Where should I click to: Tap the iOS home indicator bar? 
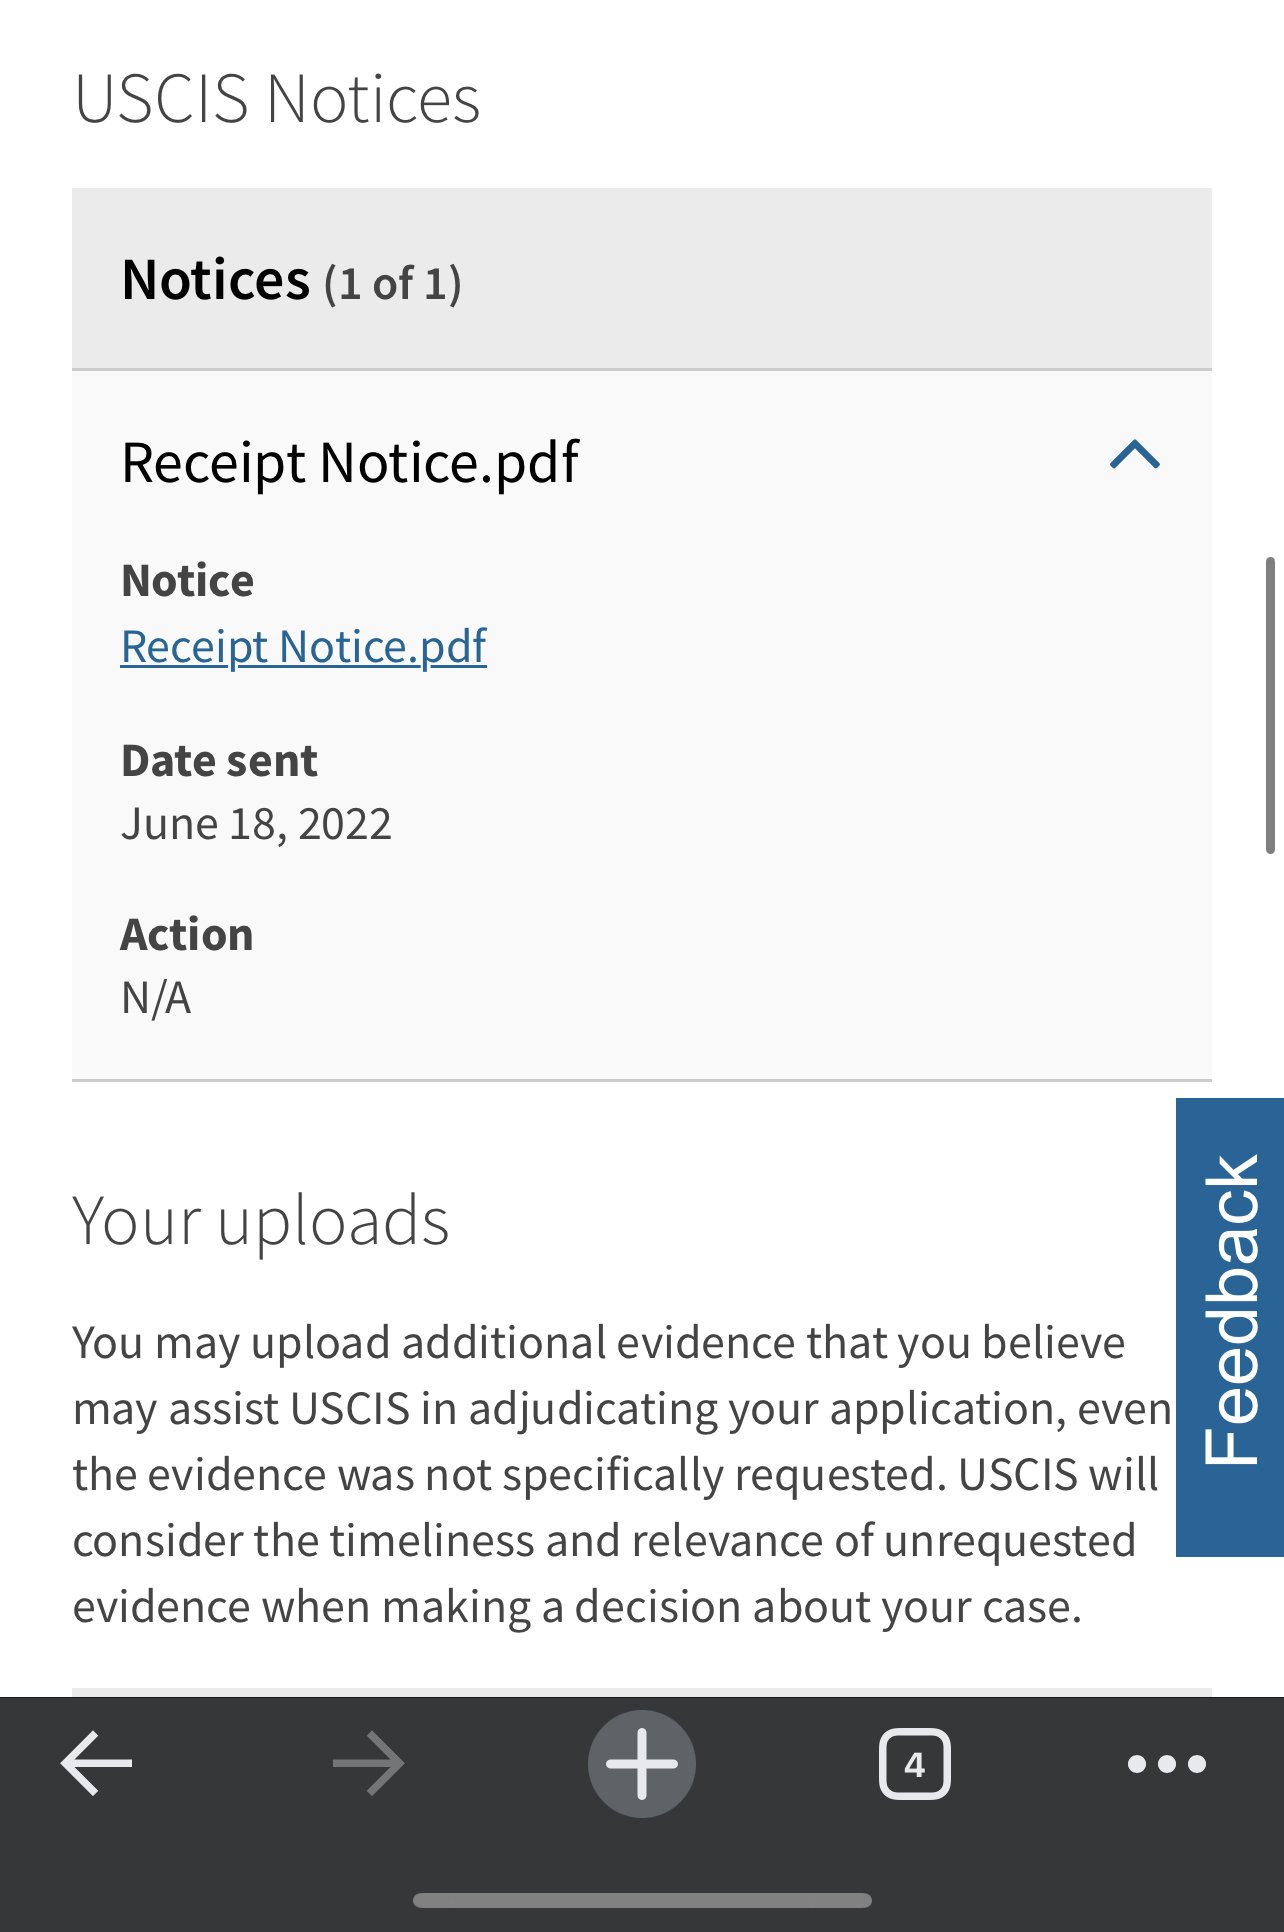tap(642, 1900)
